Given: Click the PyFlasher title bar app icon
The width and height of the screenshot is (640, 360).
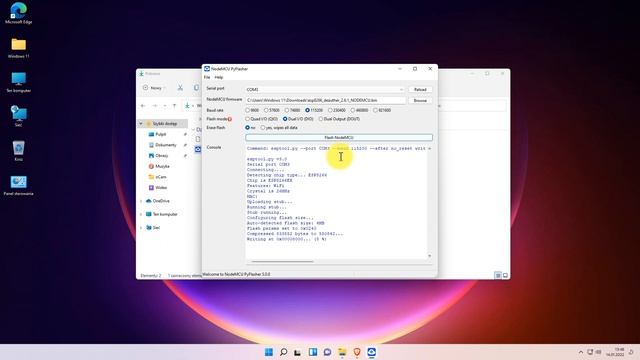Looking at the screenshot, I should [207, 69].
